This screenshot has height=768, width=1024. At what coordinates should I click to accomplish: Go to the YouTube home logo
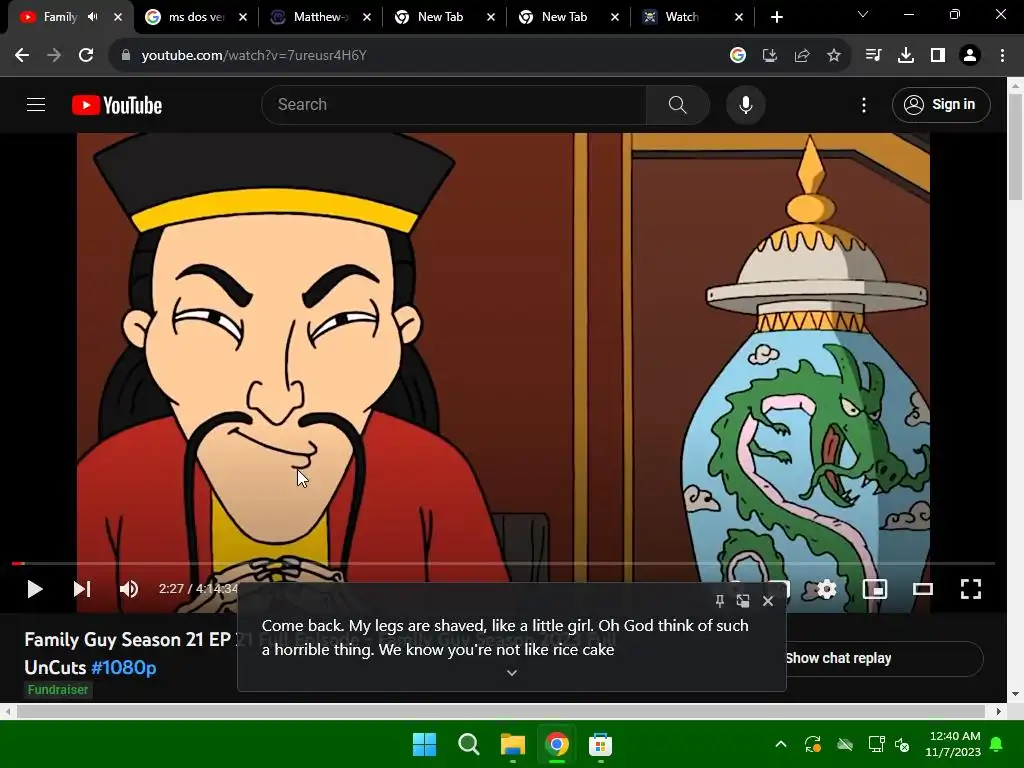[117, 105]
